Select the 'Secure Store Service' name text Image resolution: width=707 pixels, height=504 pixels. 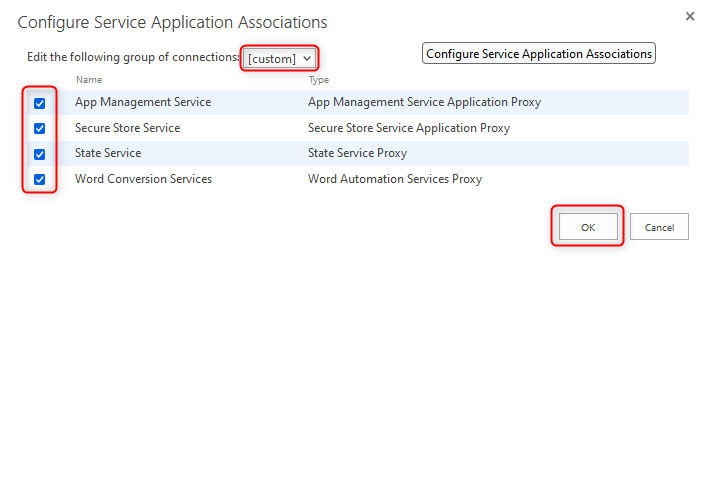point(128,128)
